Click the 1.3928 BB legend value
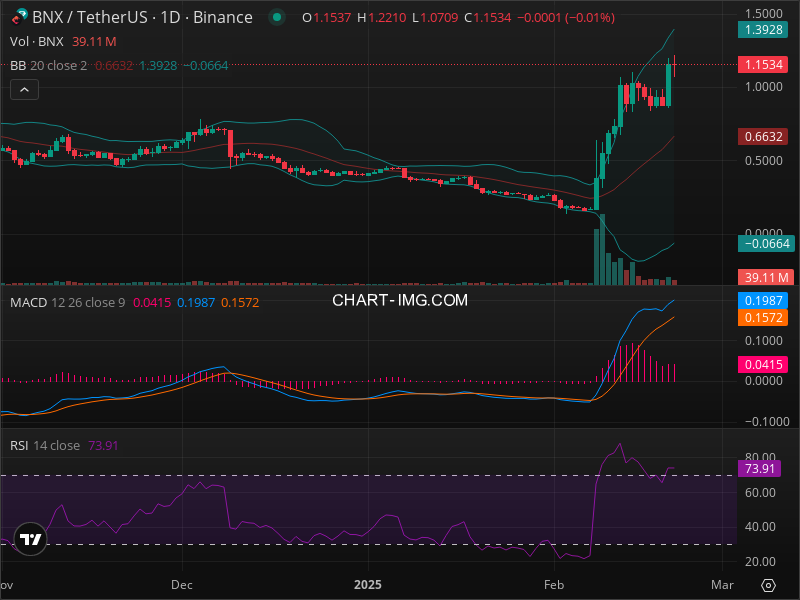 (x=158, y=65)
